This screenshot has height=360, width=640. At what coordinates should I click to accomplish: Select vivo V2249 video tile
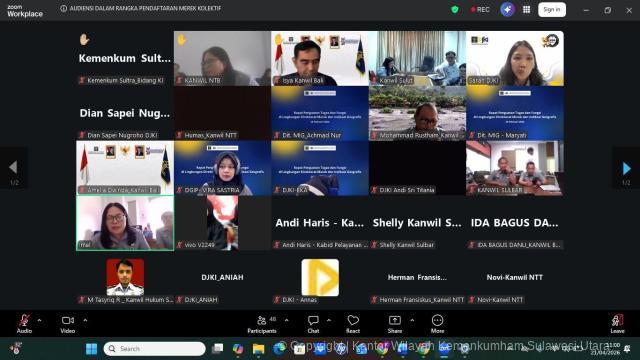[x=222, y=223]
